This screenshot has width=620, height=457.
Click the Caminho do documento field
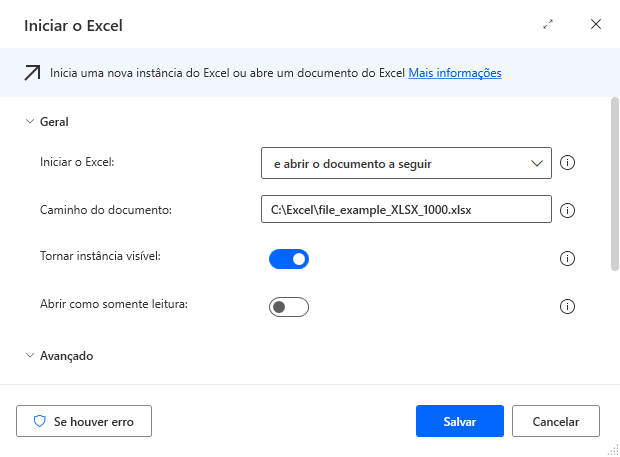(406, 209)
